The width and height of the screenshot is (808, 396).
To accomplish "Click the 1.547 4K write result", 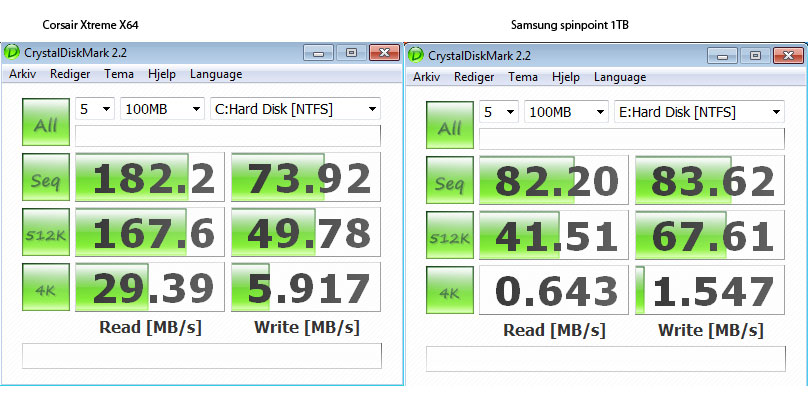I will 710,290.
